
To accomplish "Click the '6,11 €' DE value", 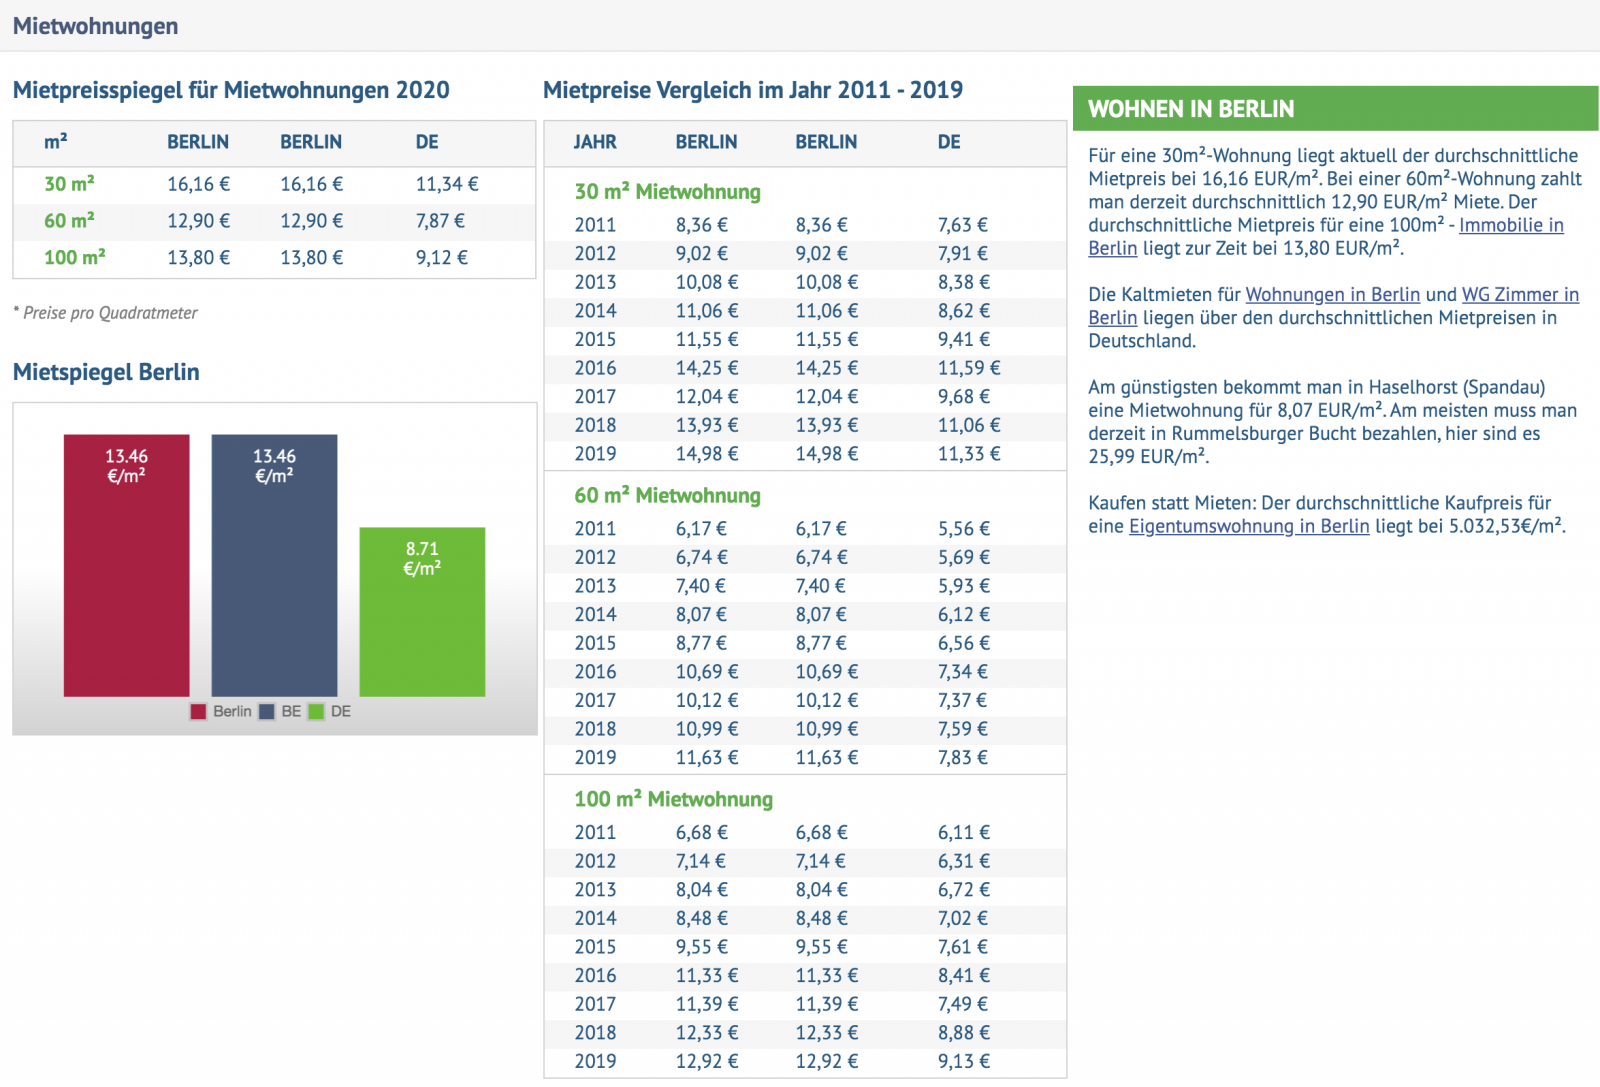I will (x=964, y=833).
